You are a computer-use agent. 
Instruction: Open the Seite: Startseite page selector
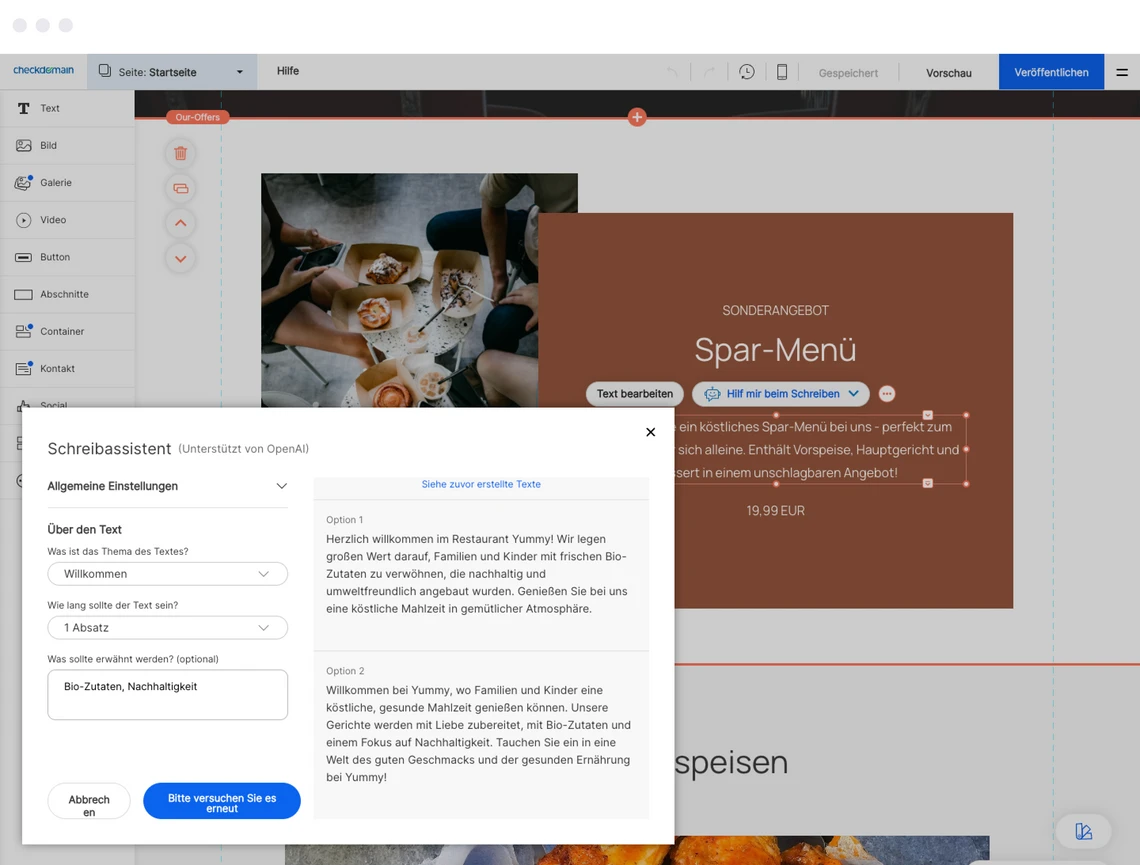(x=172, y=72)
